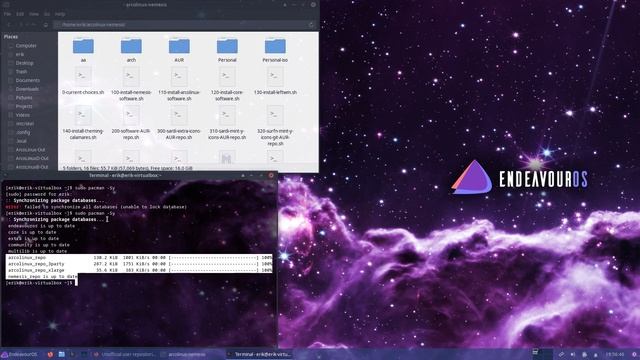The width and height of the screenshot is (640, 360).
Task: Open the 'aa' folder in file manager
Action: (x=83, y=49)
